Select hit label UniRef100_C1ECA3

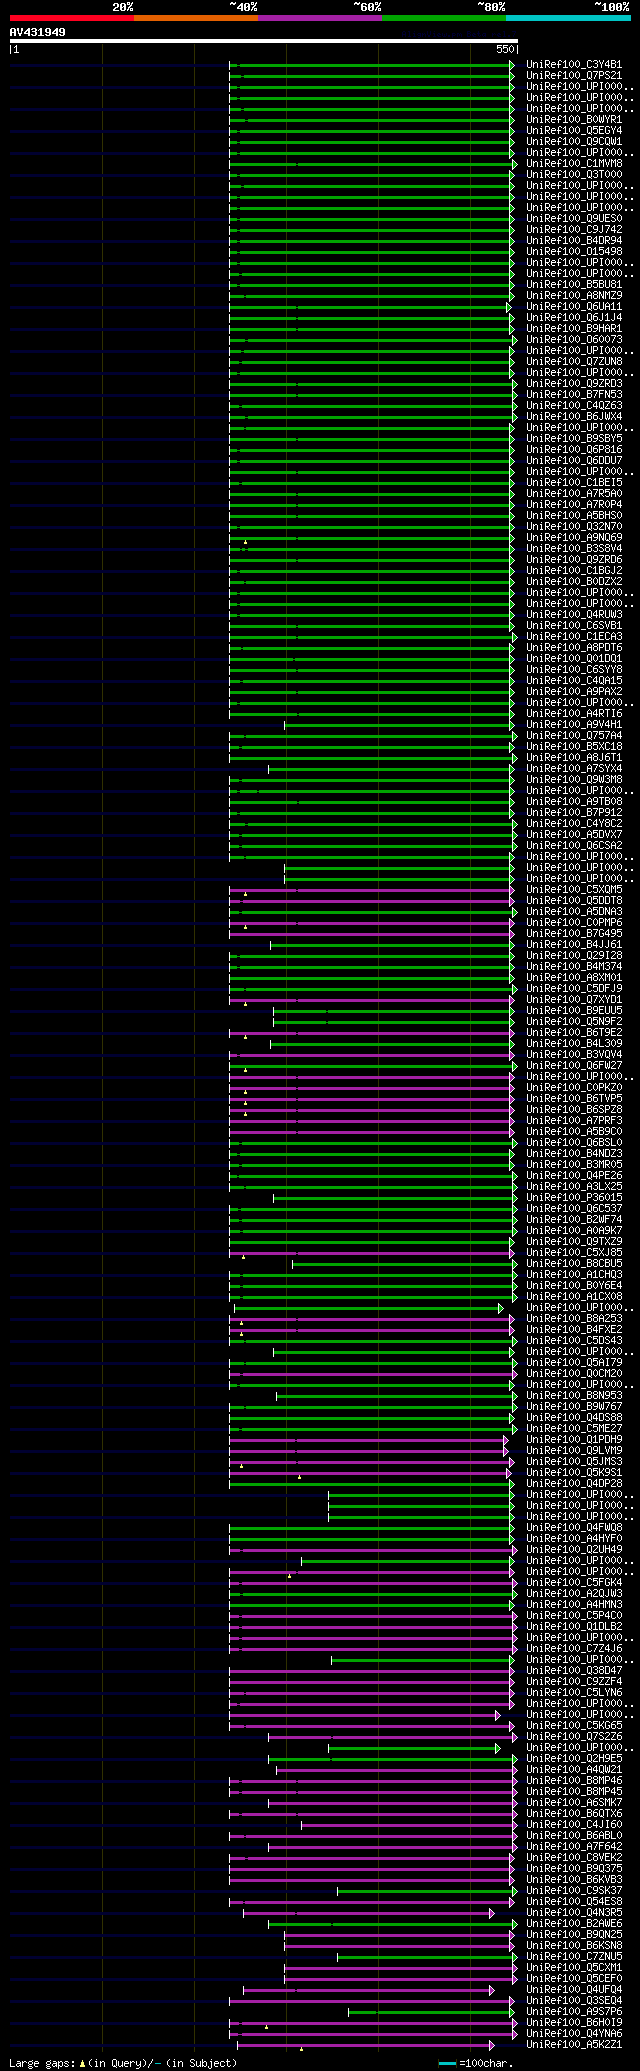(x=574, y=637)
